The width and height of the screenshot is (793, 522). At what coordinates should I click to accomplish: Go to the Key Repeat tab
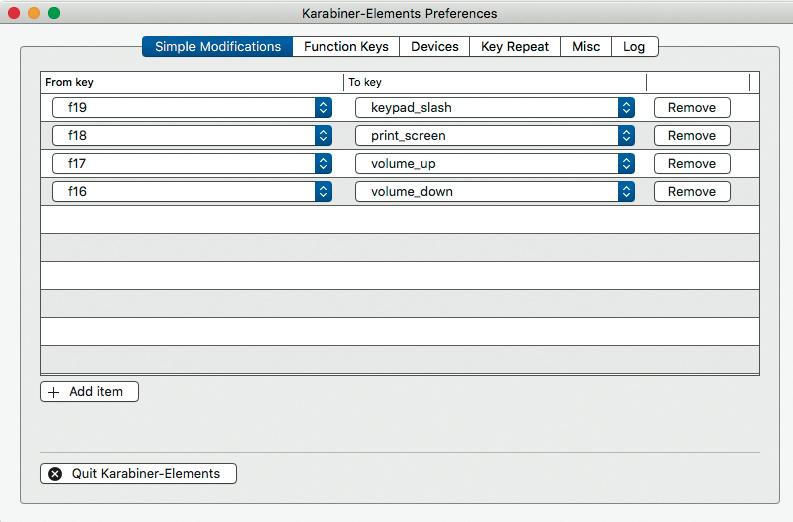click(x=515, y=46)
